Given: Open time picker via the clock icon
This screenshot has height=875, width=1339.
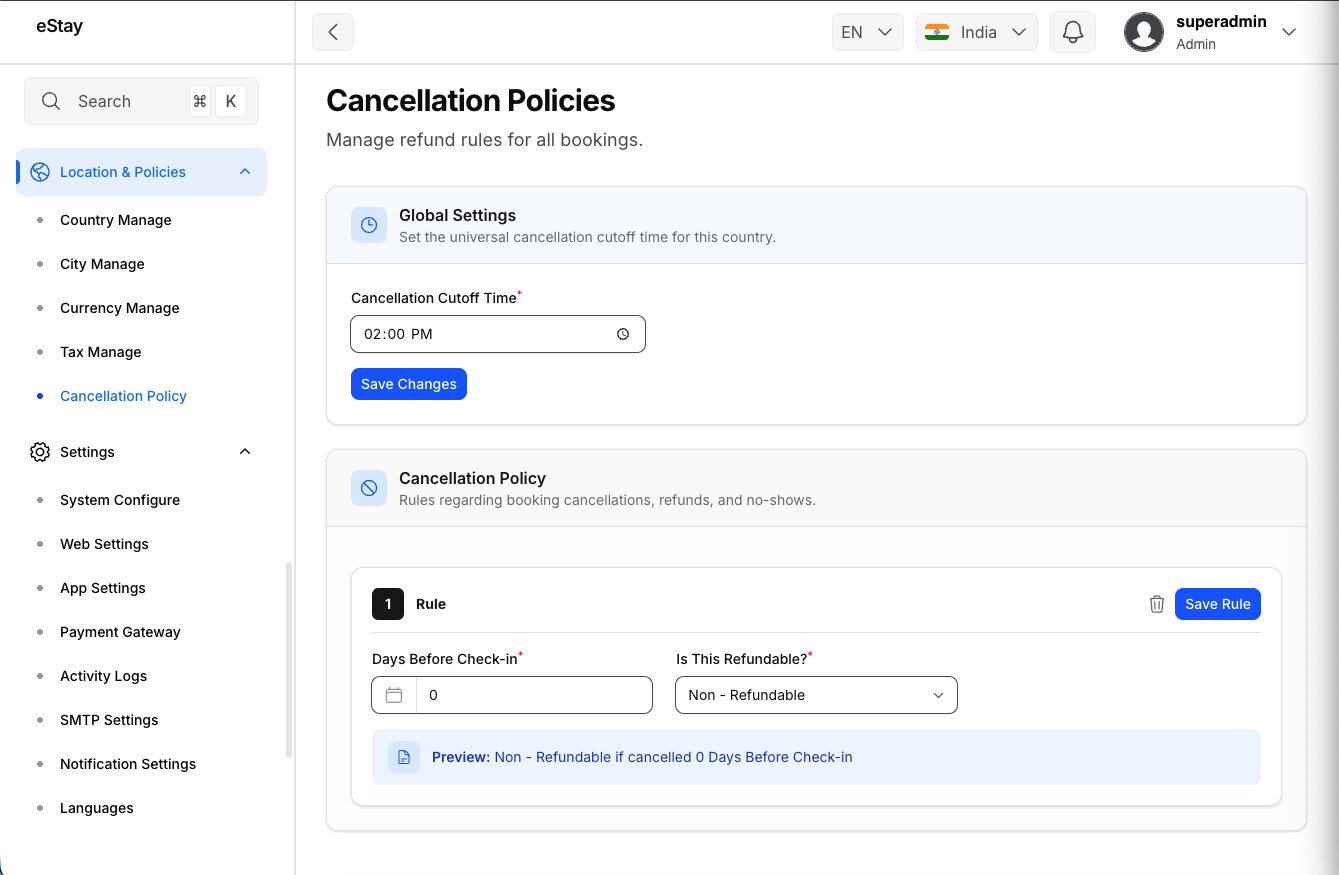Looking at the screenshot, I should click(x=623, y=334).
